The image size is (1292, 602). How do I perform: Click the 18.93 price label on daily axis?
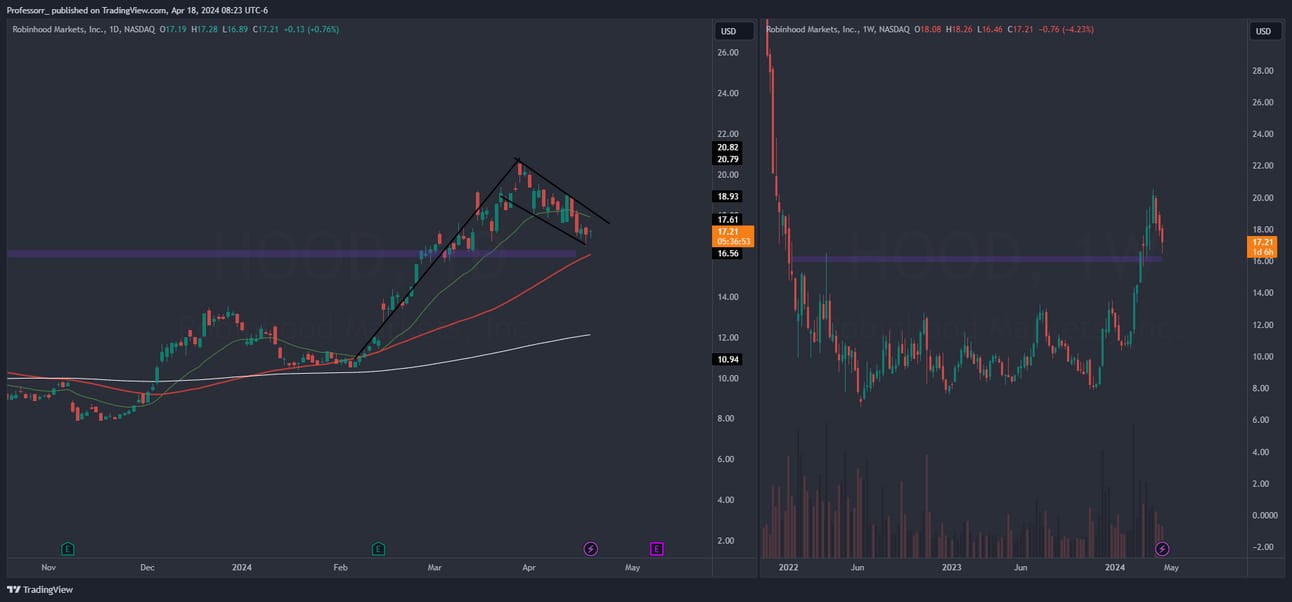pos(727,197)
